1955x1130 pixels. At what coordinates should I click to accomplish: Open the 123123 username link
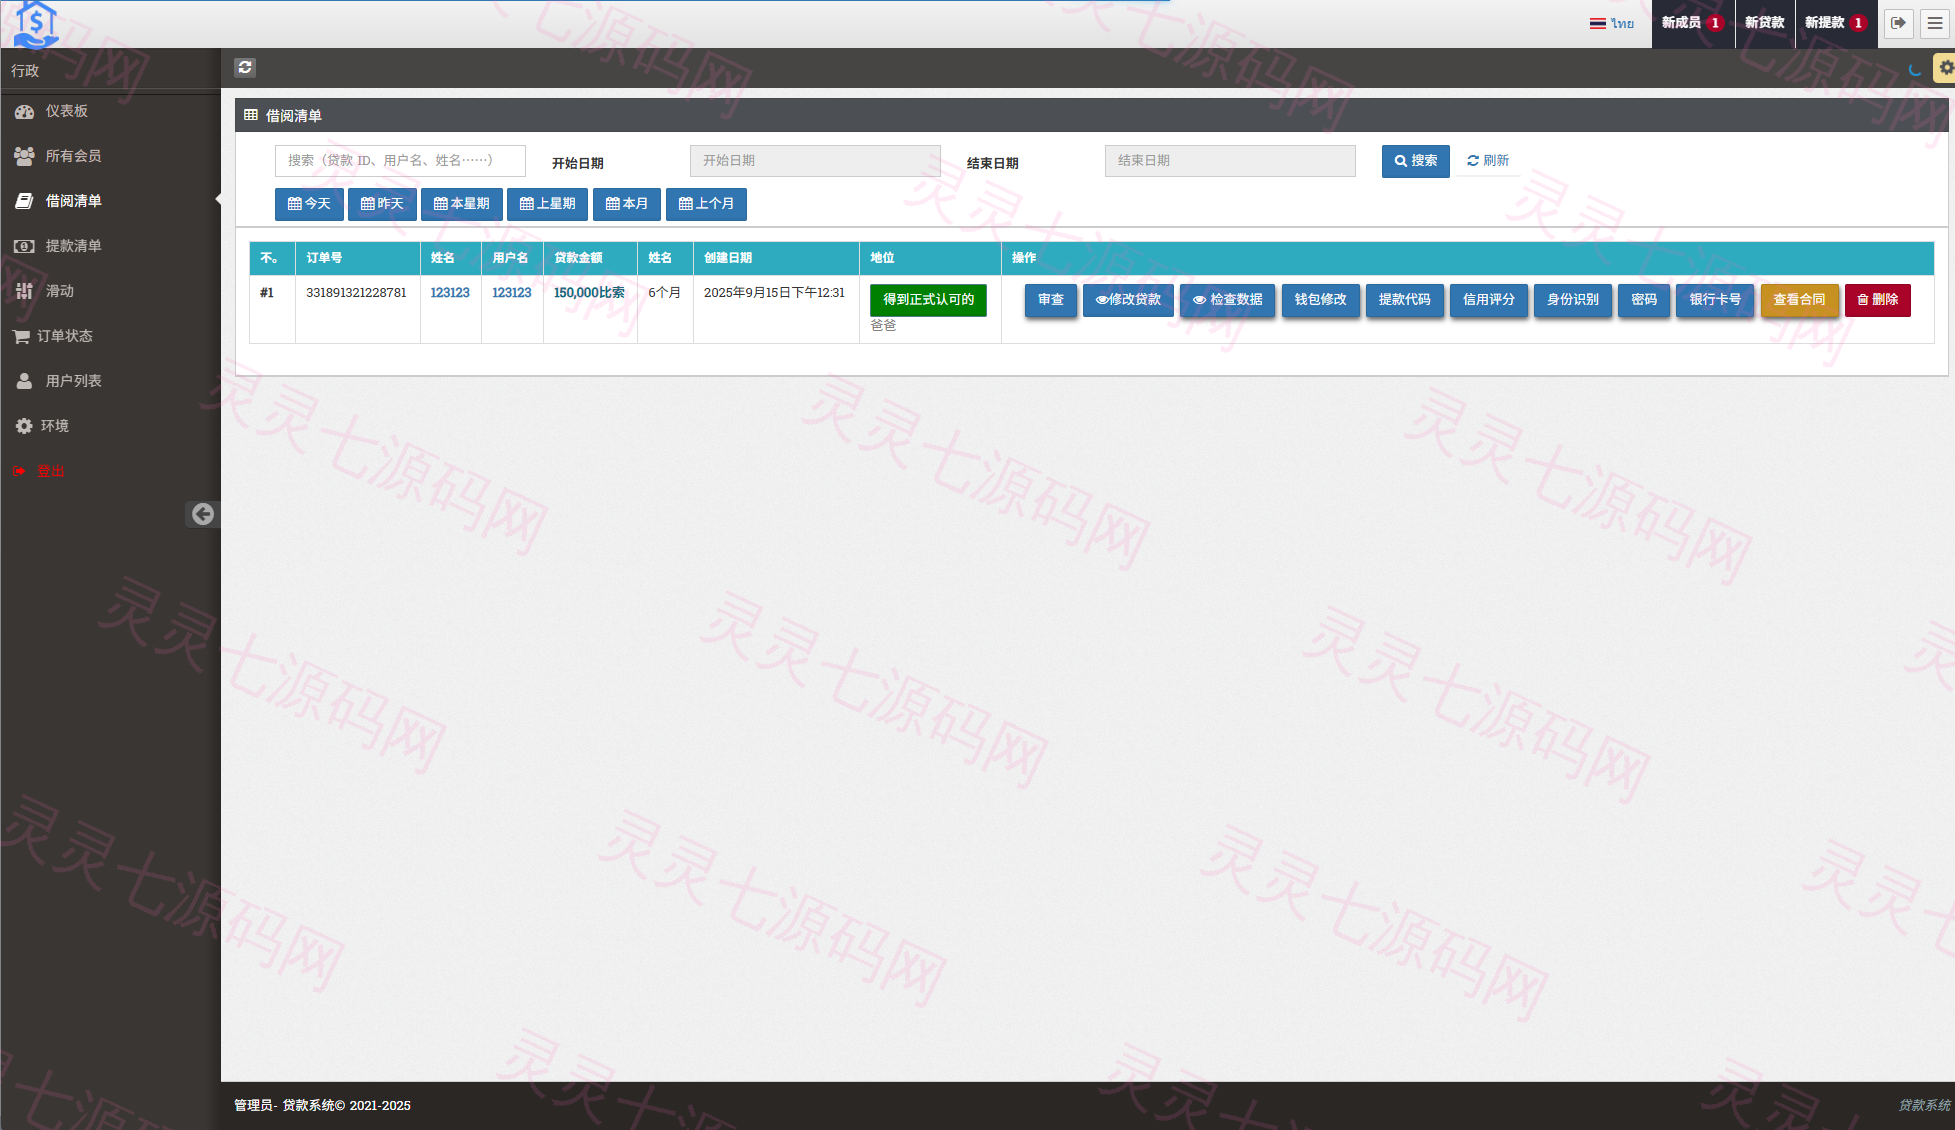pyautogui.click(x=512, y=293)
